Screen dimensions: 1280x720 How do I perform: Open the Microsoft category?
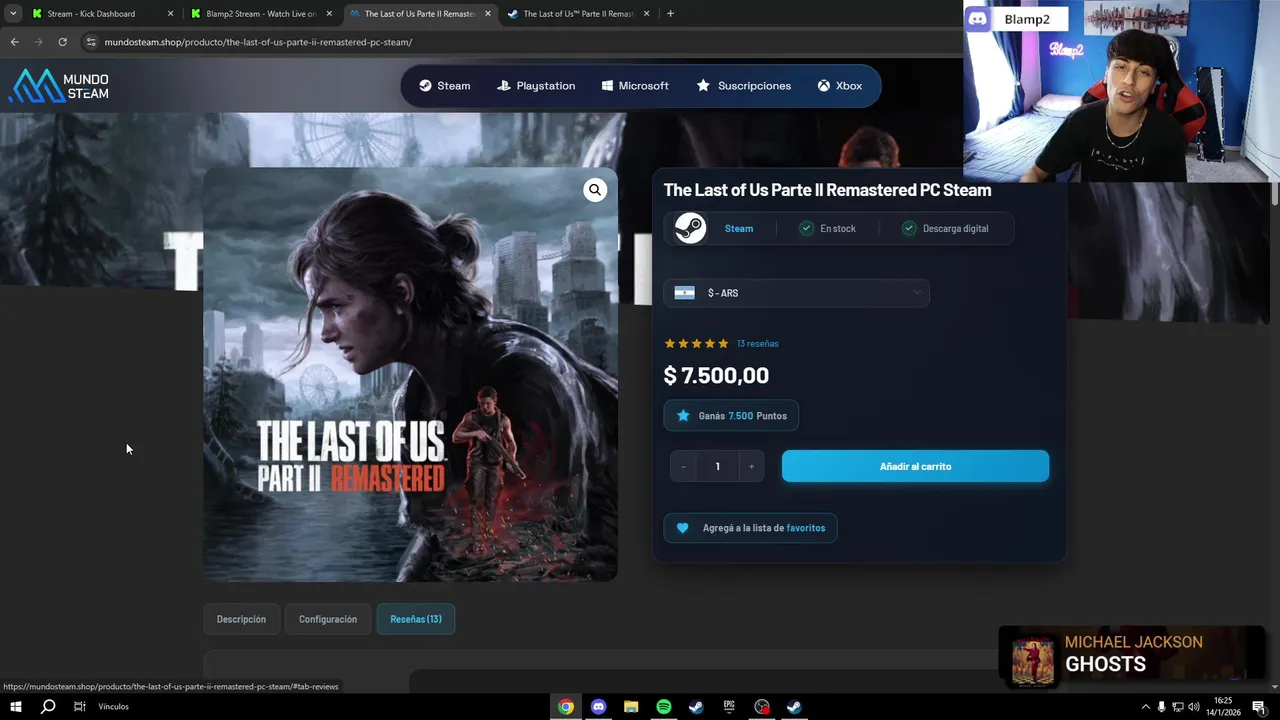635,86
